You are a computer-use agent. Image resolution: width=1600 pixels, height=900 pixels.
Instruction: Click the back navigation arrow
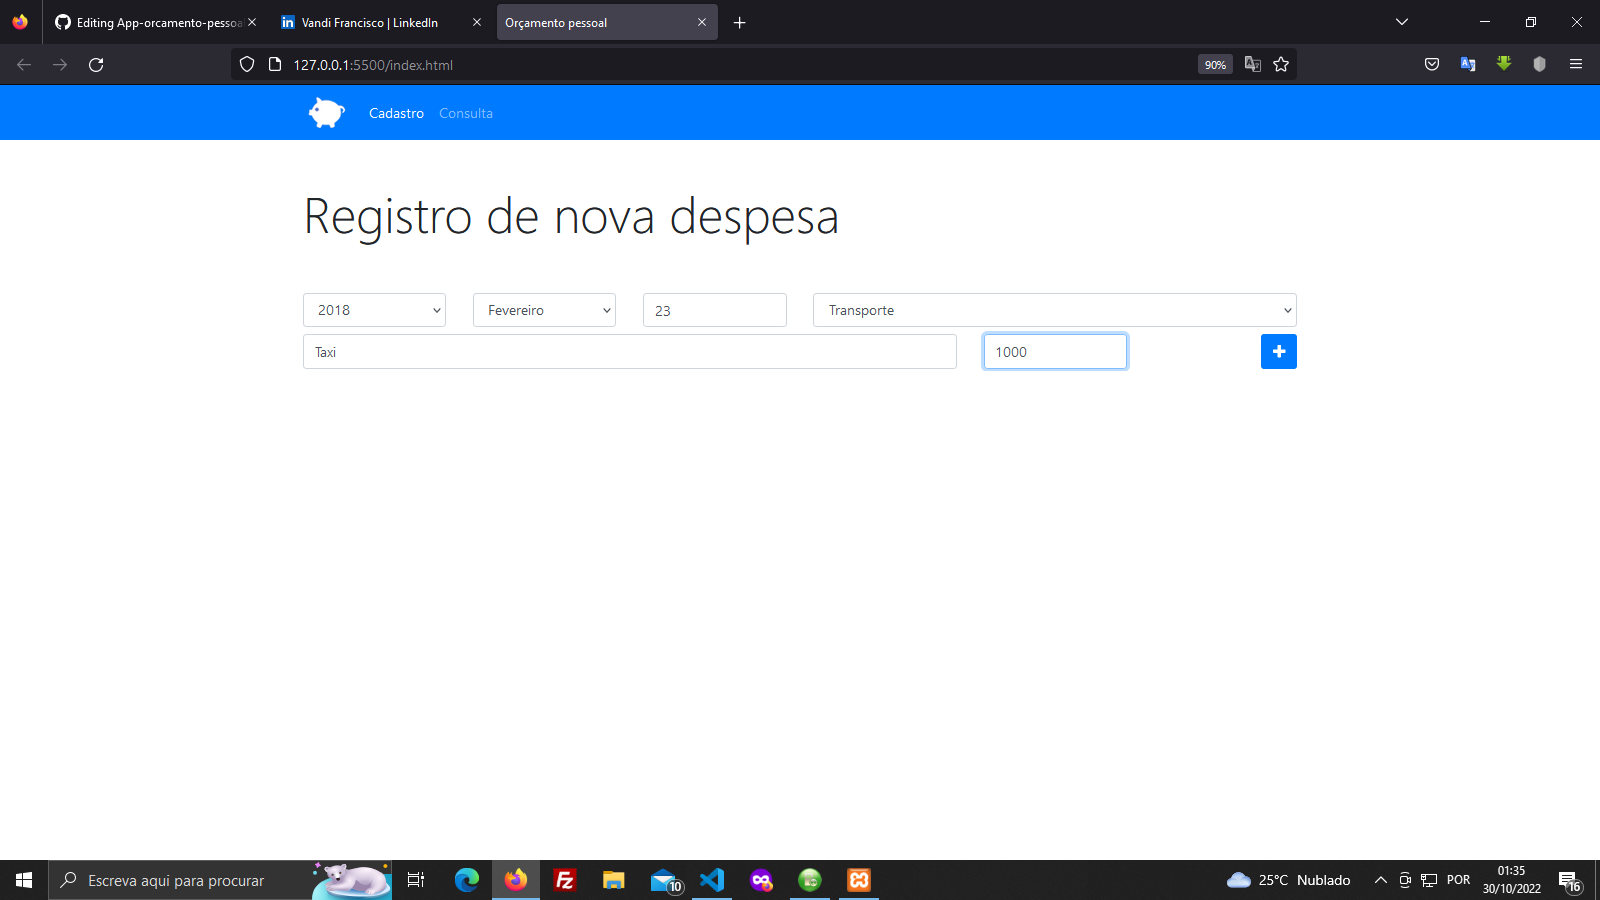point(23,64)
